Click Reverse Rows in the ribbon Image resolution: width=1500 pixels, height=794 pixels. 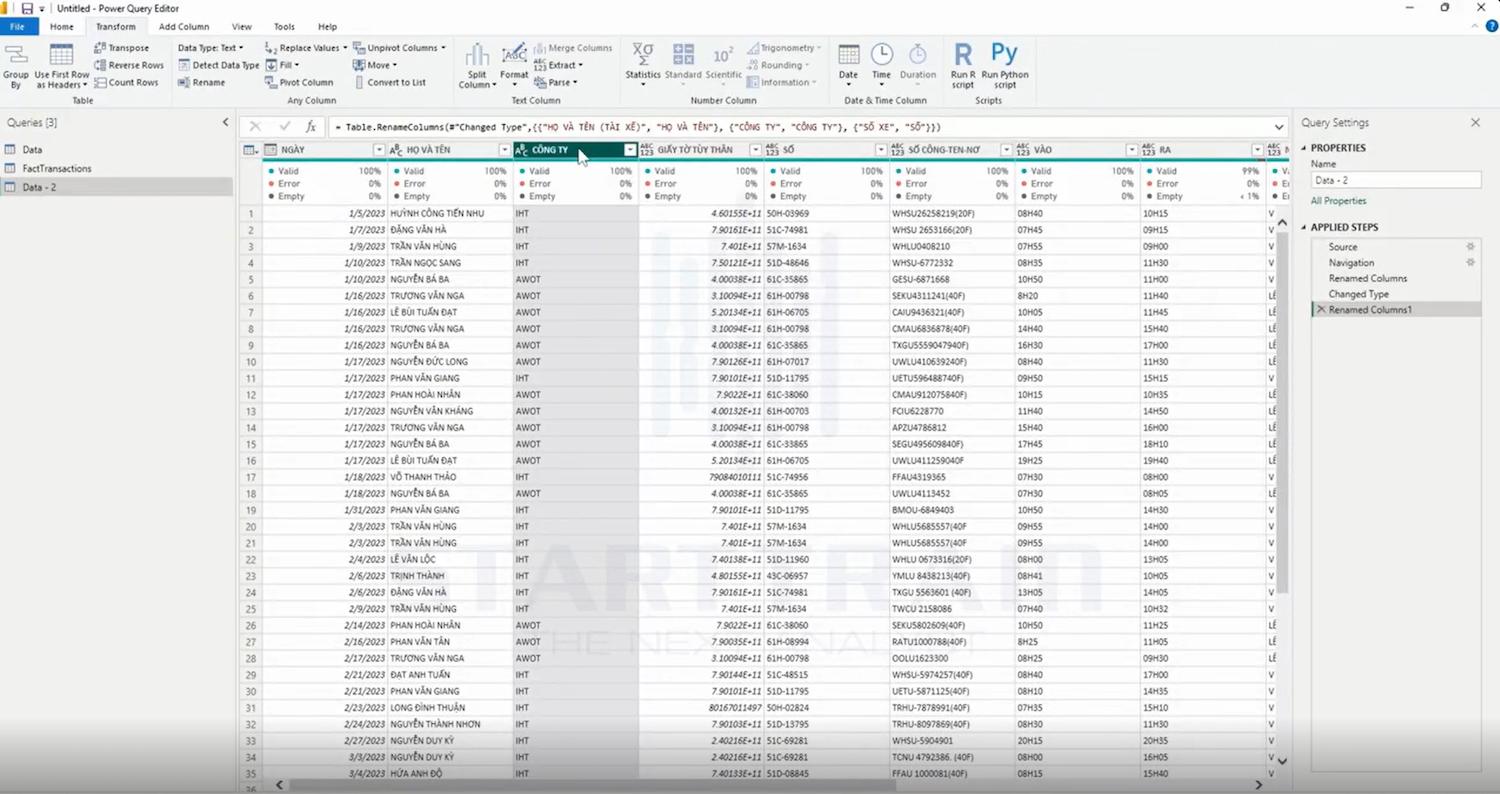tap(129, 65)
